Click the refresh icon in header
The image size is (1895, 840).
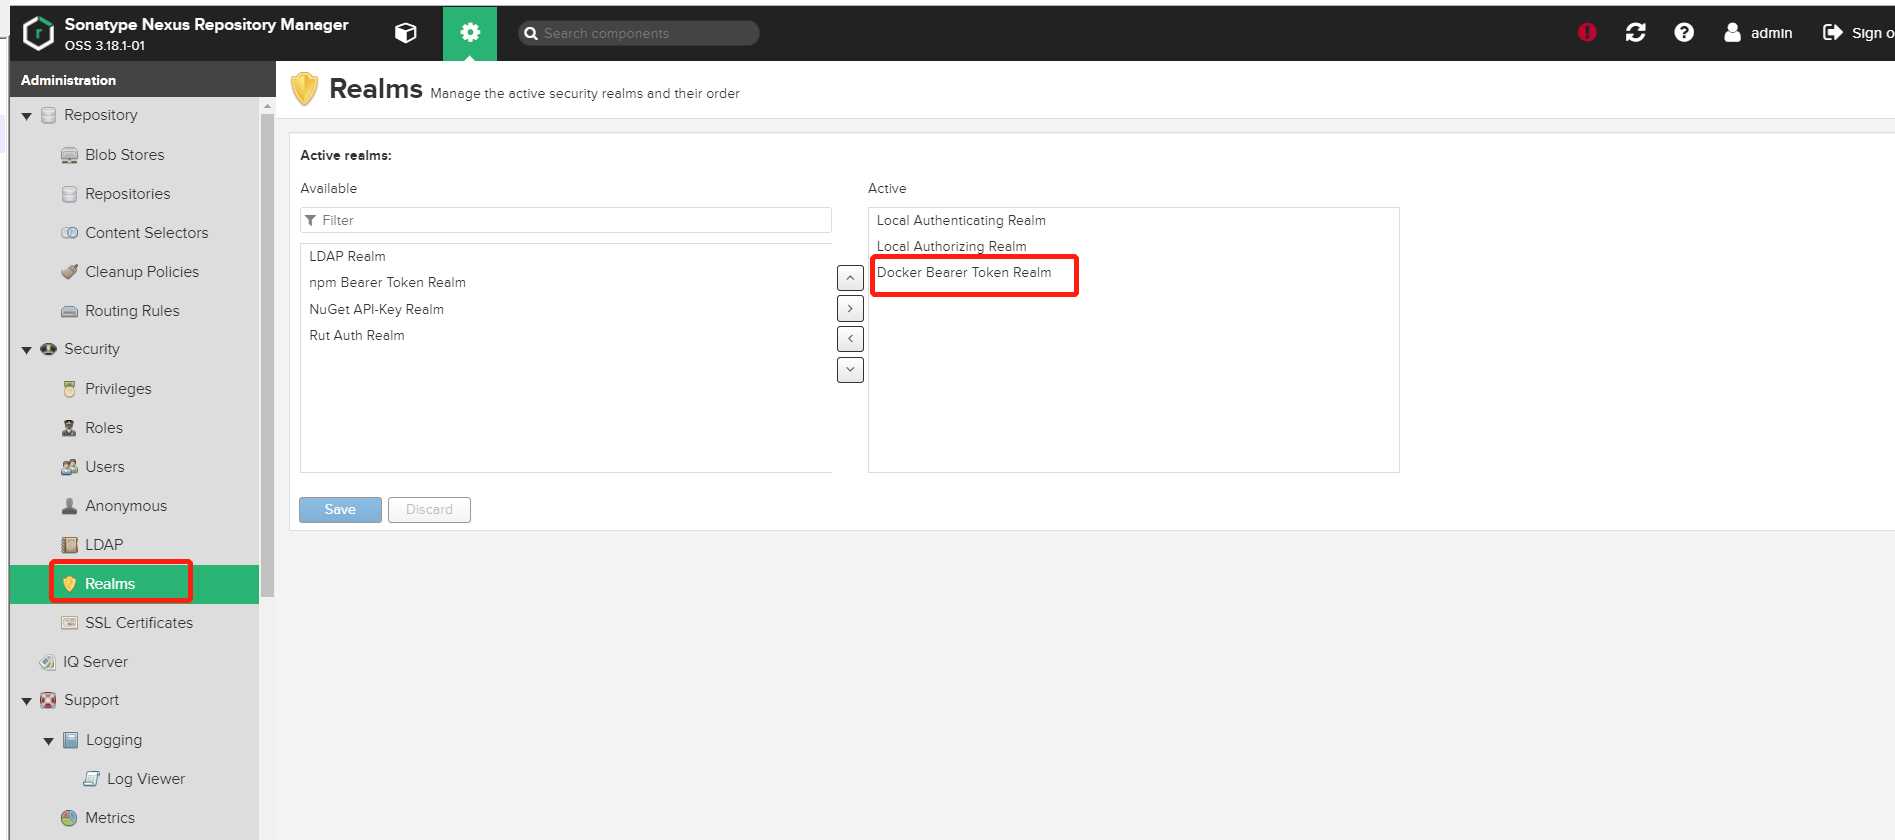click(x=1636, y=32)
